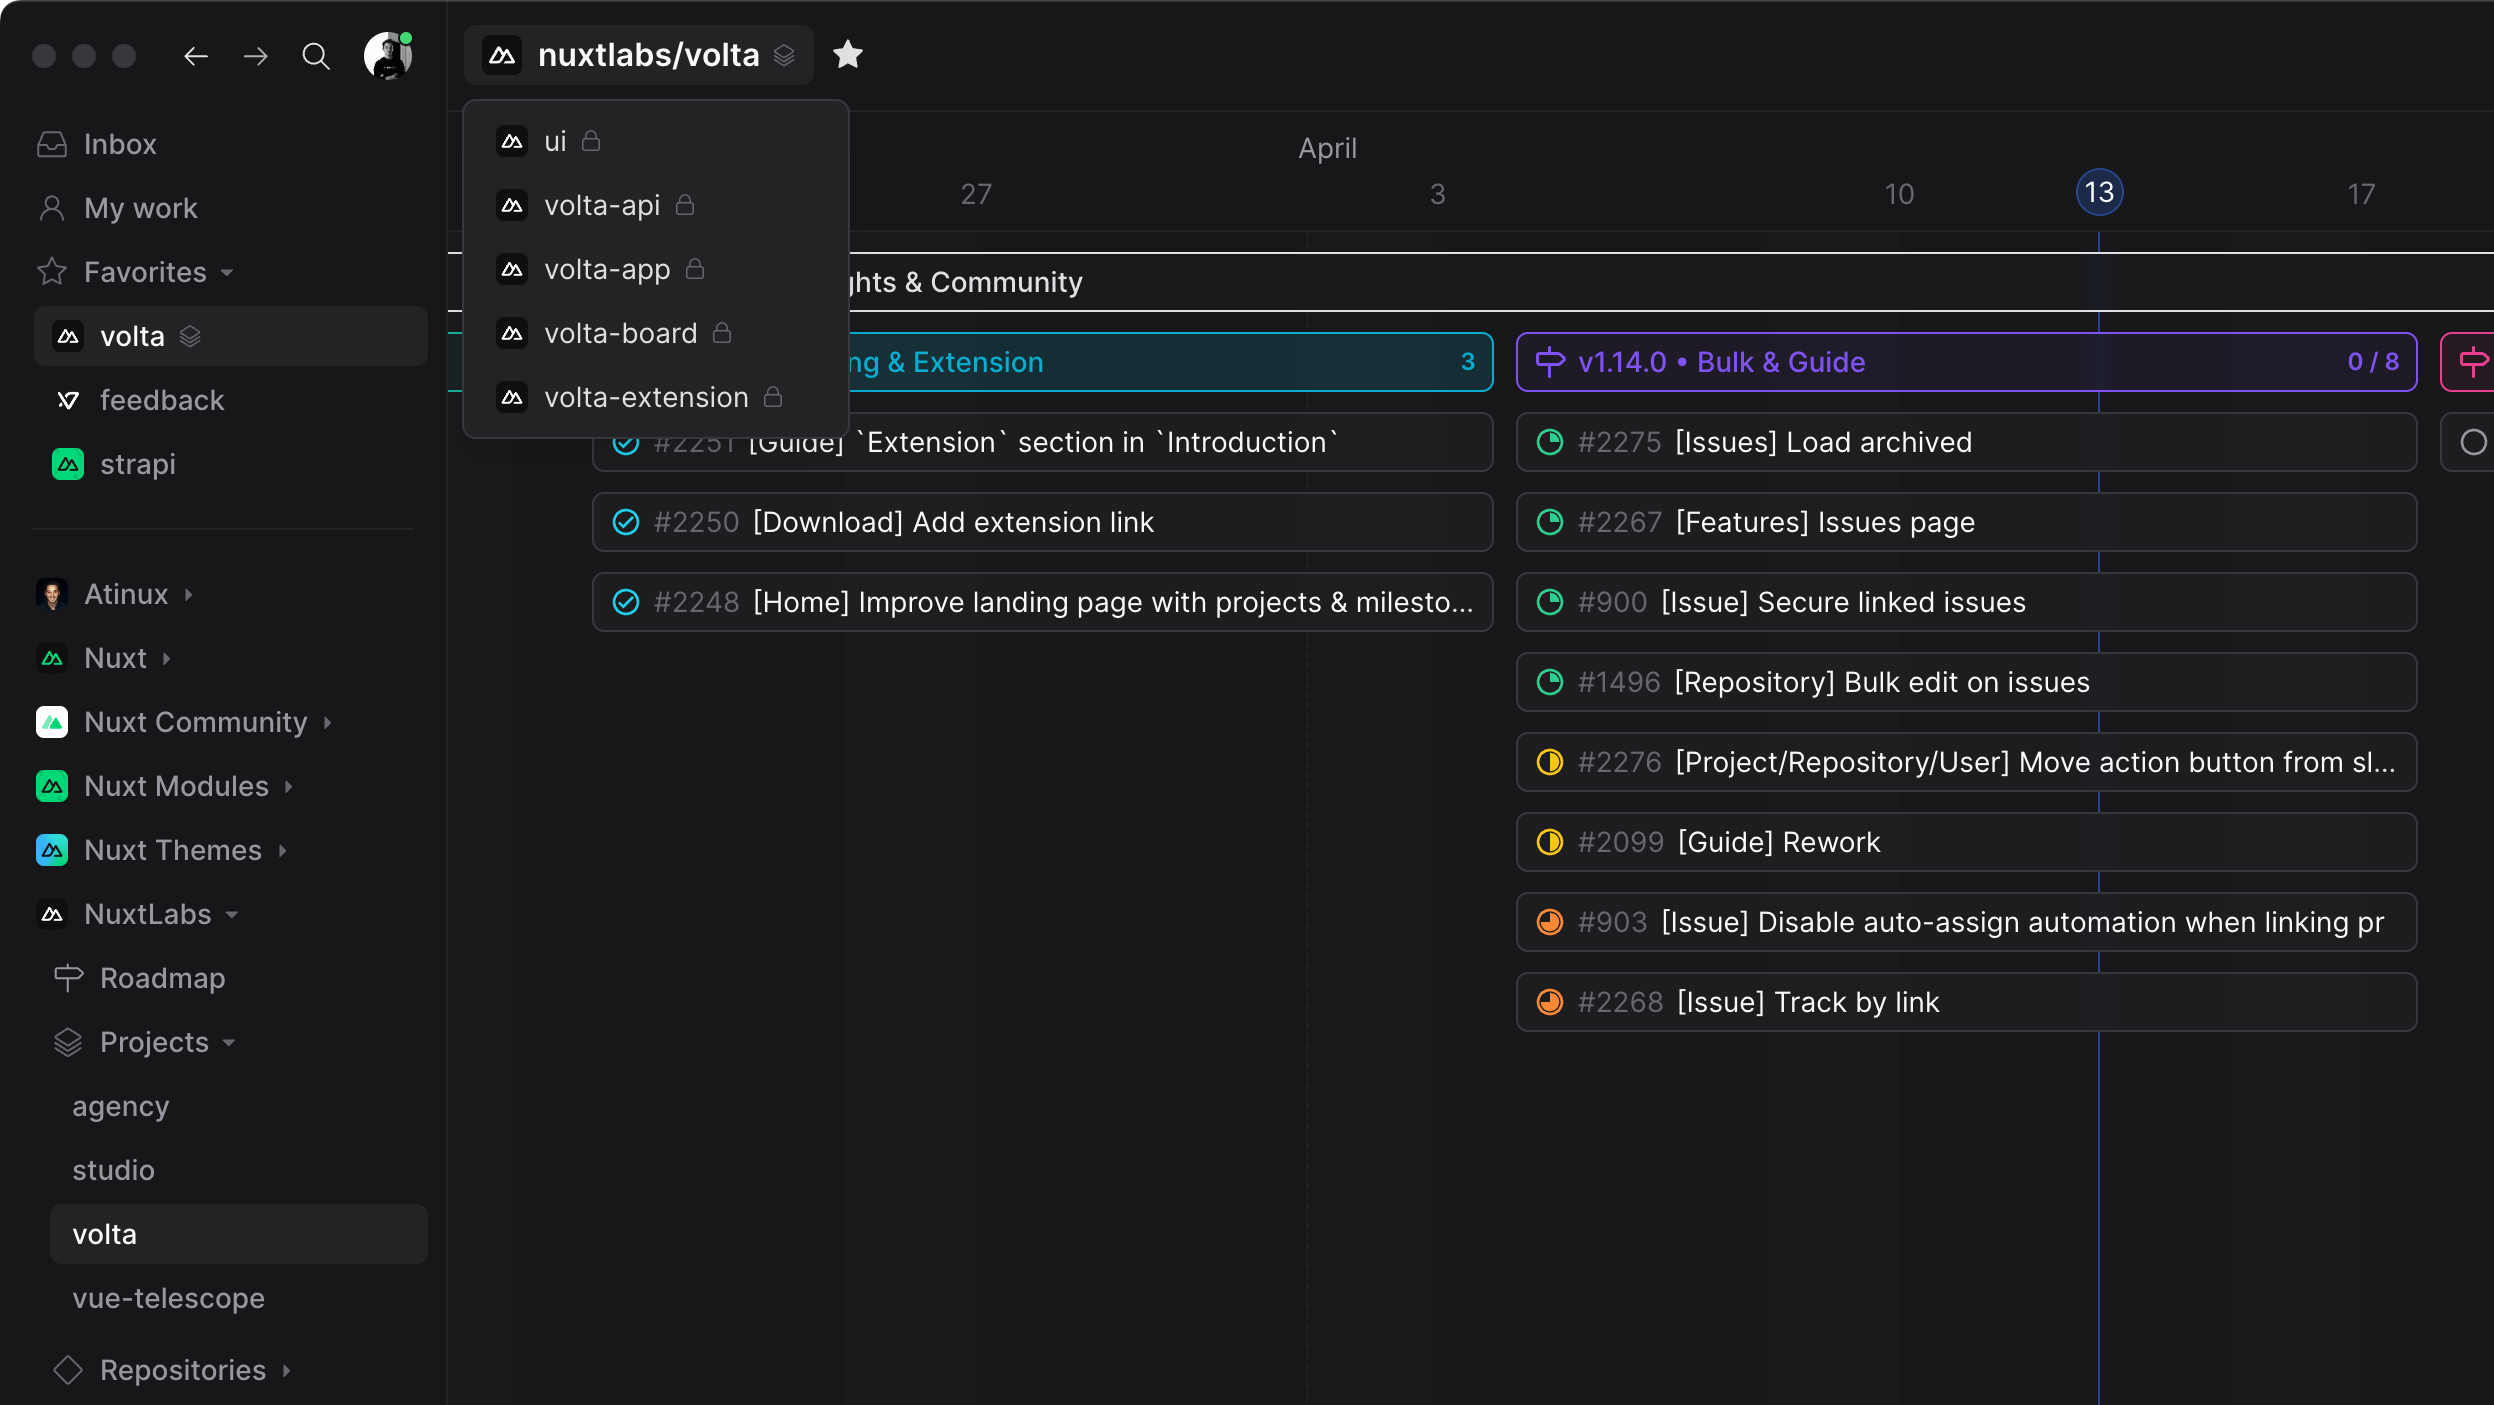This screenshot has width=2494, height=1405.
Task: Click the My work person icon
Action: [x=52, y=208]
